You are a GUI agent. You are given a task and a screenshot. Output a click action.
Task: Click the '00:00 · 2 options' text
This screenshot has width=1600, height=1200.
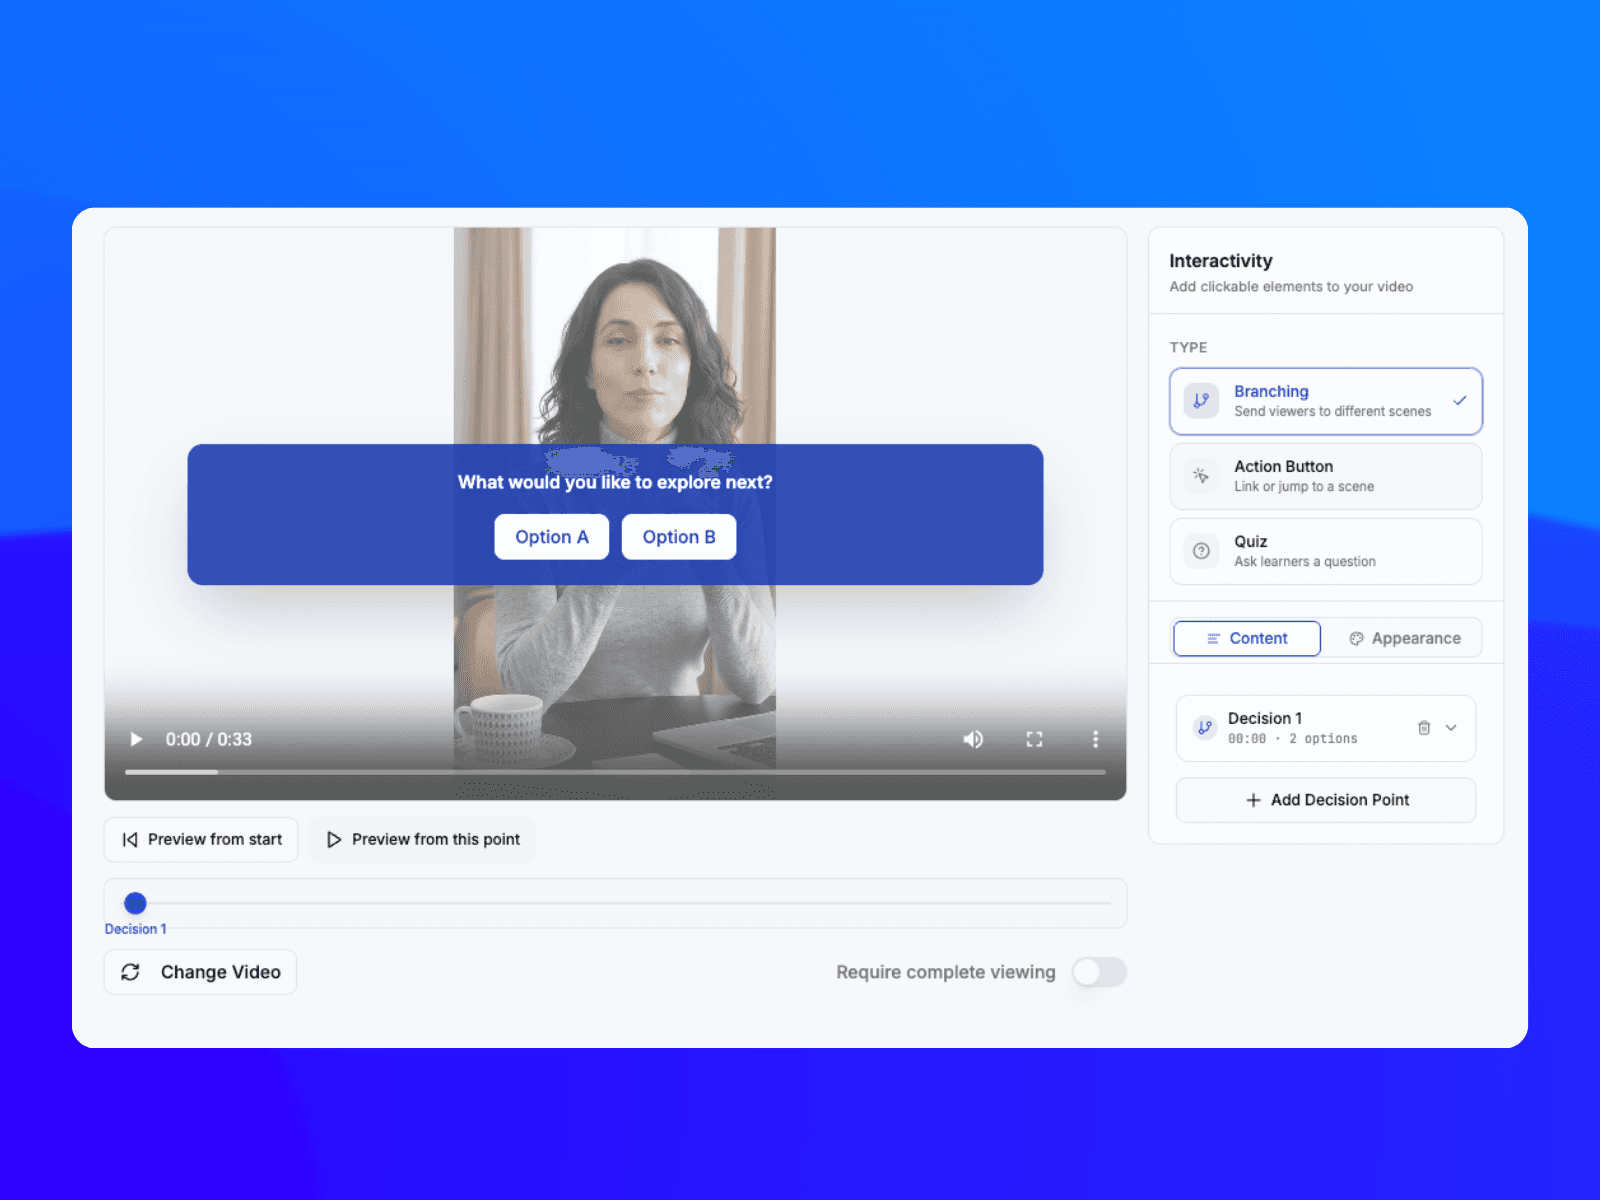[x=1293, y=739]
